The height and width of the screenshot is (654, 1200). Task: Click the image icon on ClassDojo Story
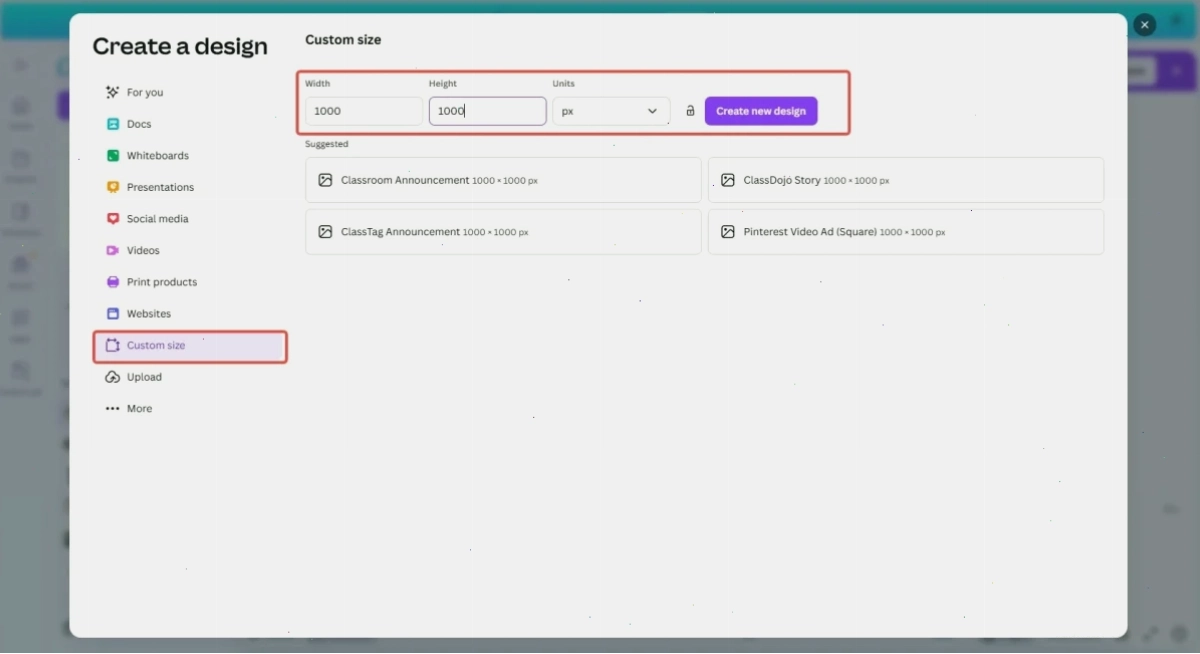(728, 180)
